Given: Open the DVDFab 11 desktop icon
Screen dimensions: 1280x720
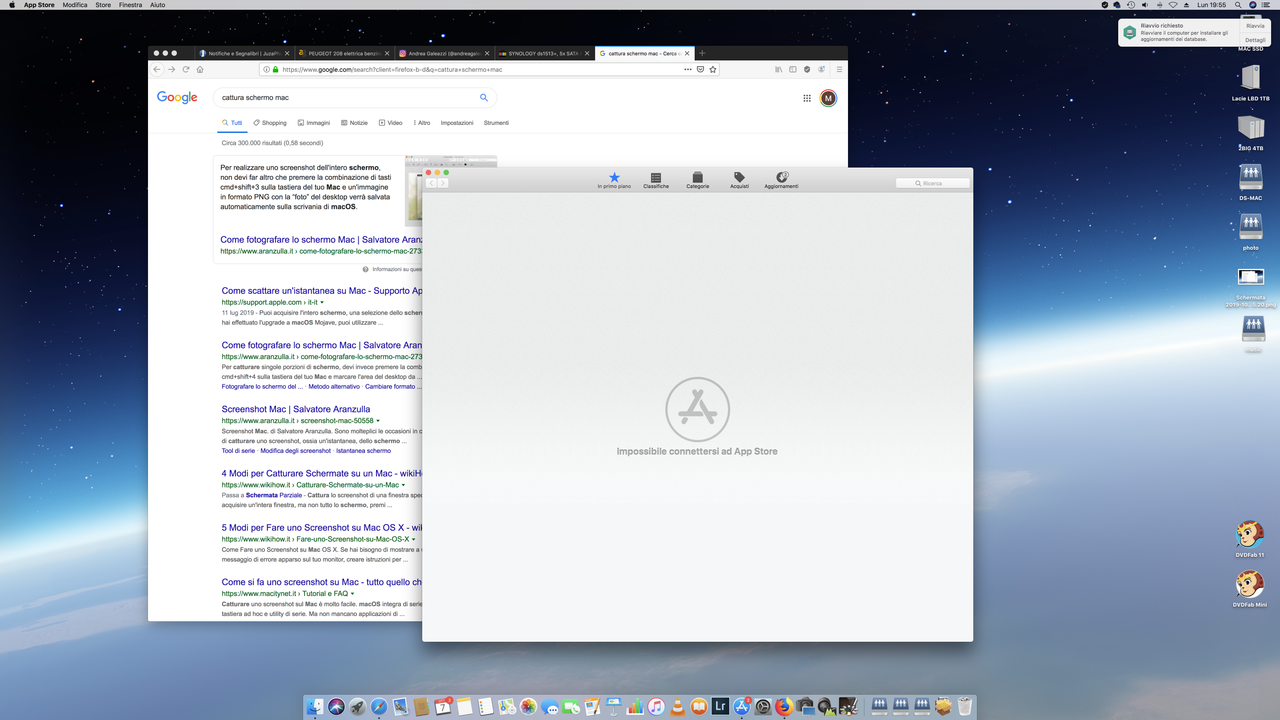Looking at the screenshot, I should coord(1249,540).
